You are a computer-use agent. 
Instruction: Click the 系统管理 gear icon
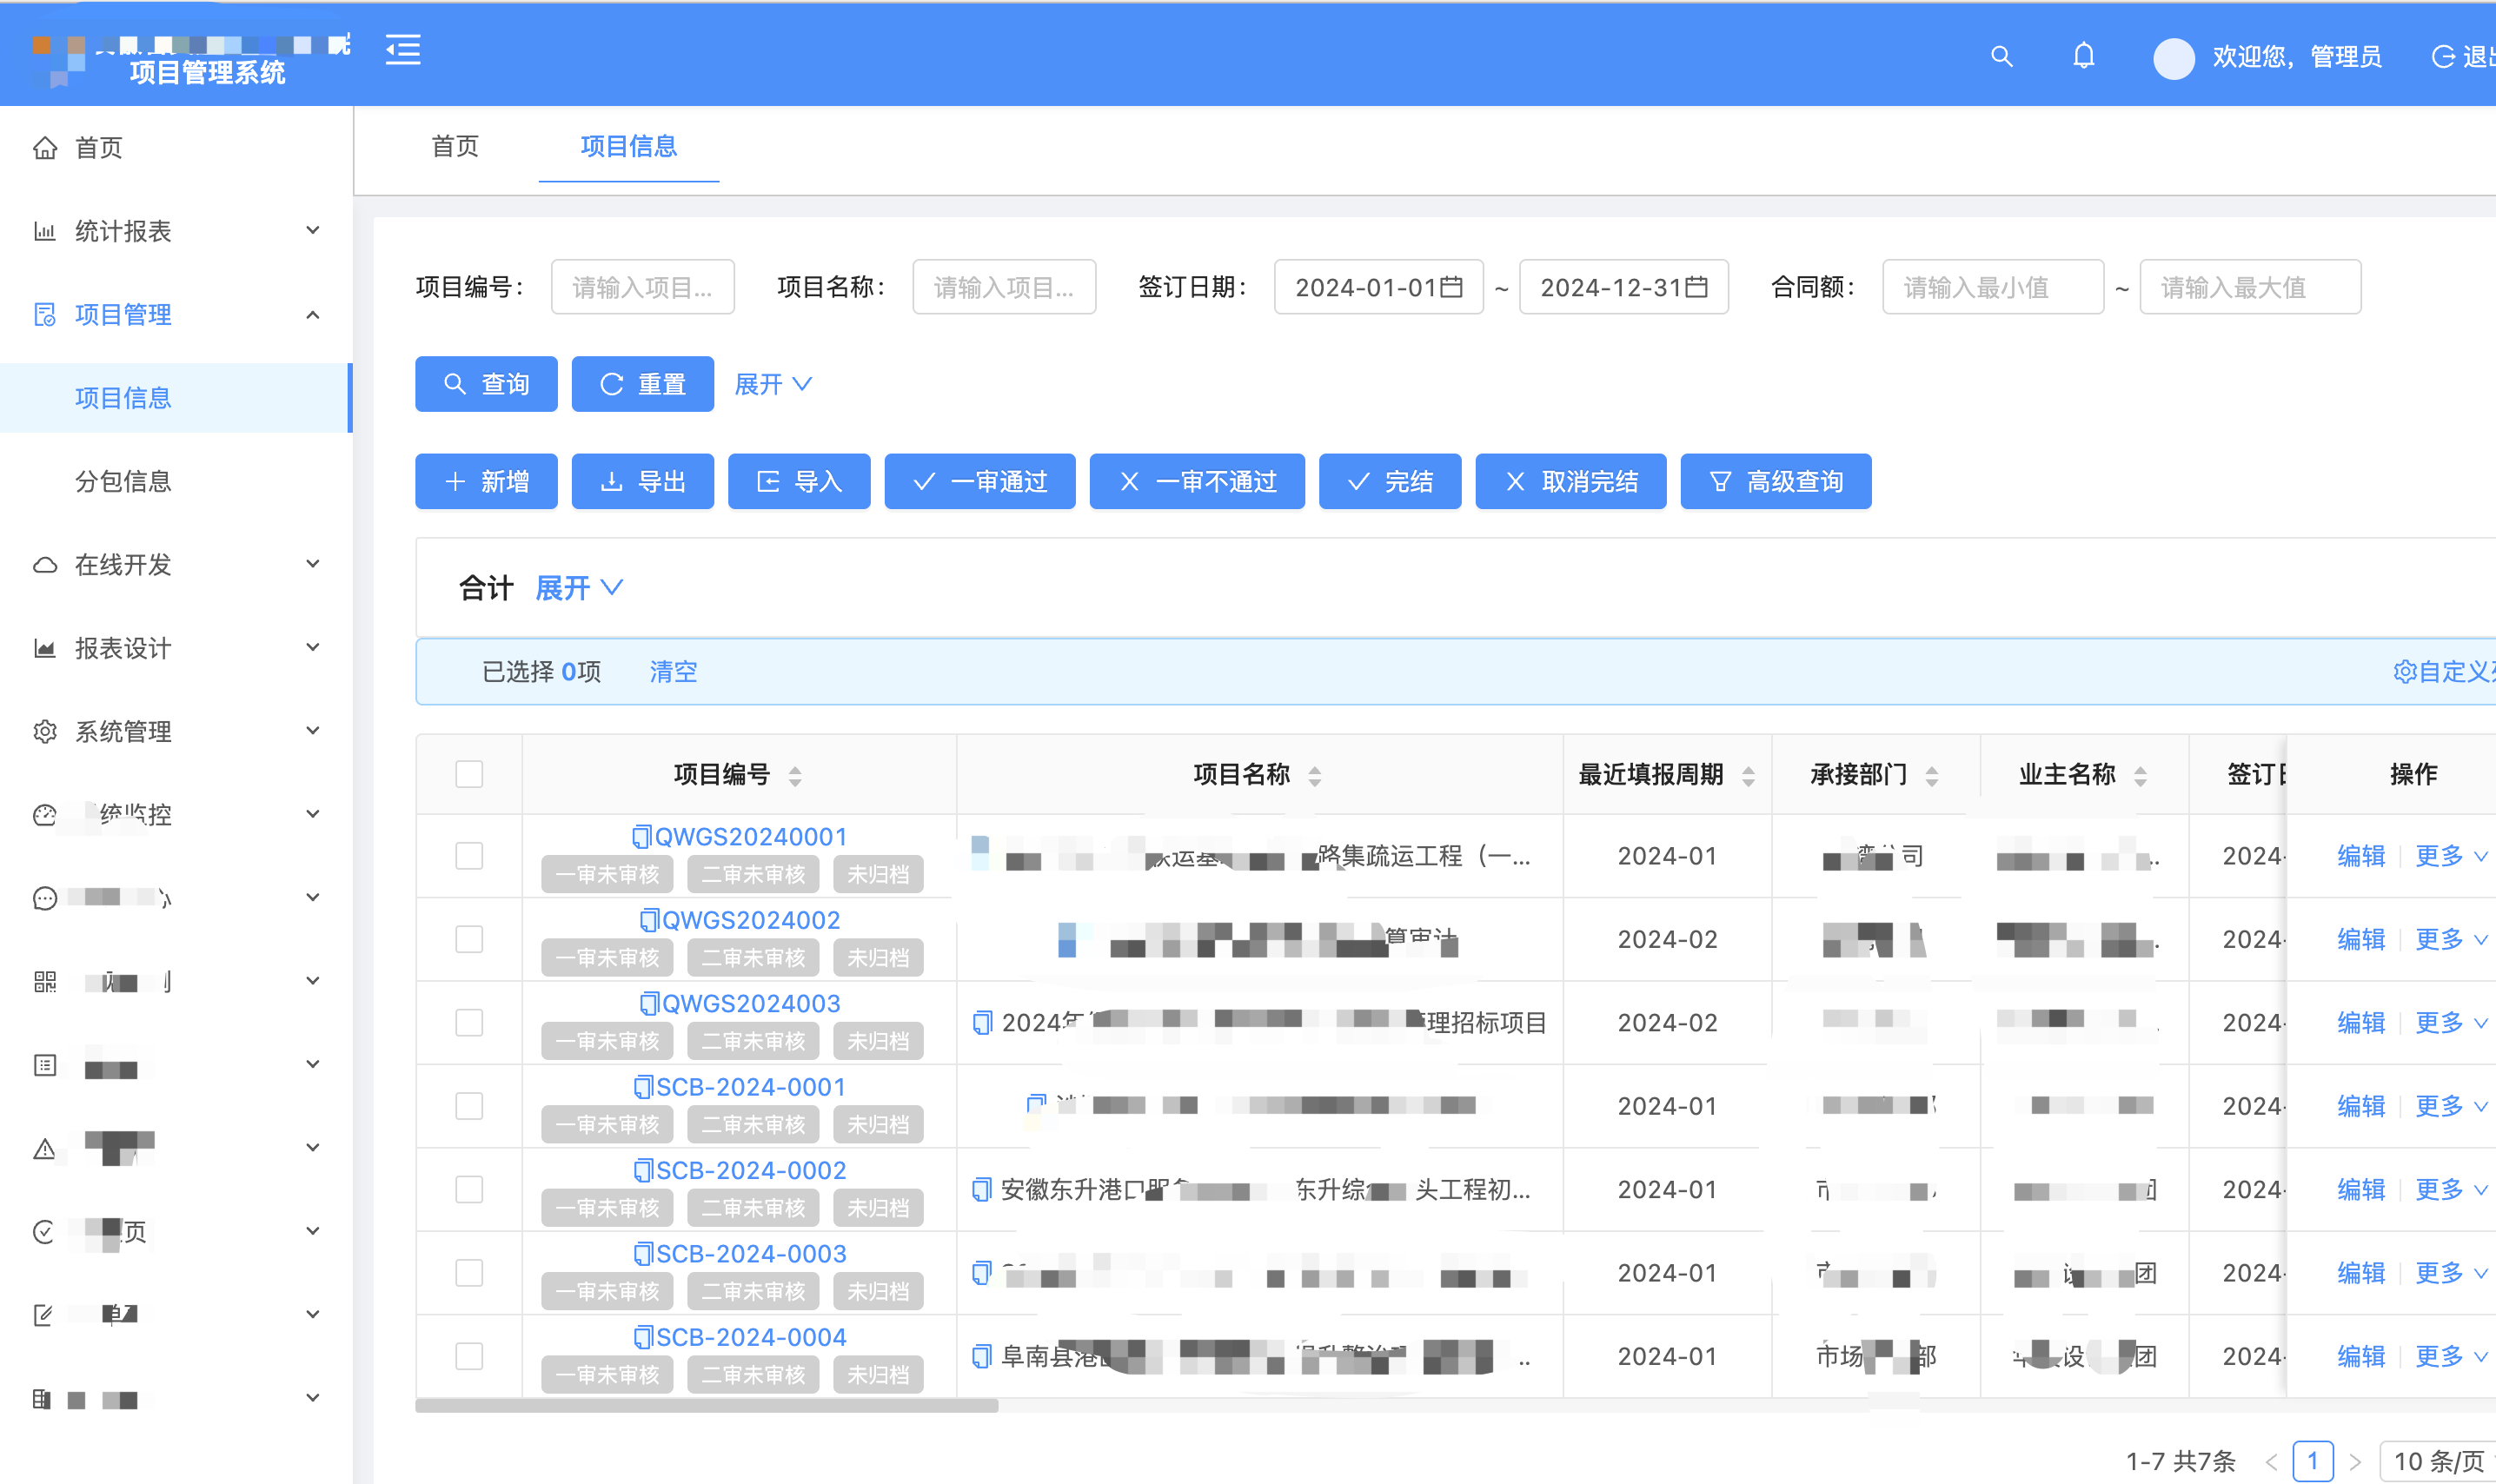pos(45,732)
